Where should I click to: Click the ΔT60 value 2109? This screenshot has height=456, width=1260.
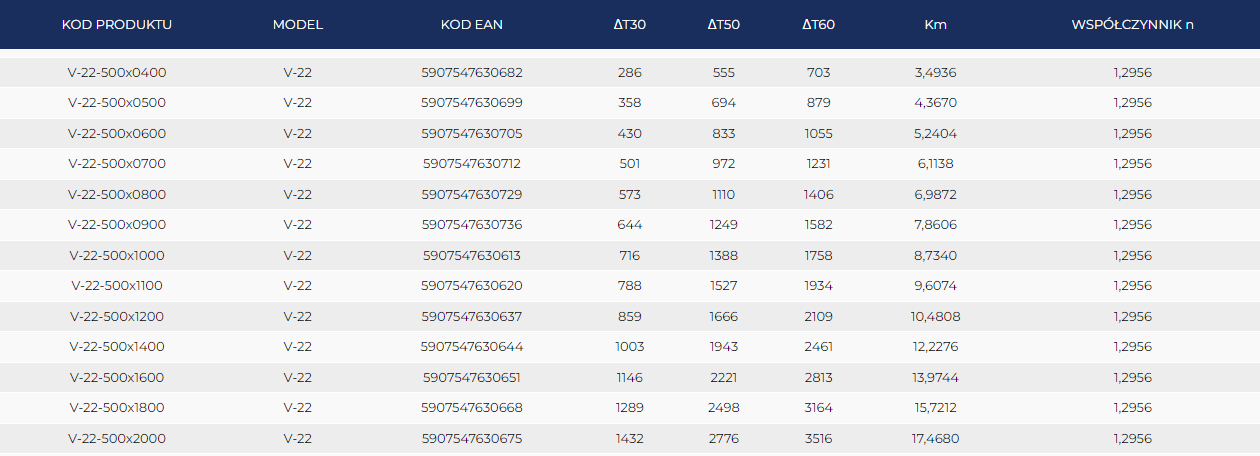pyautogui.click(x=818, y=317)
